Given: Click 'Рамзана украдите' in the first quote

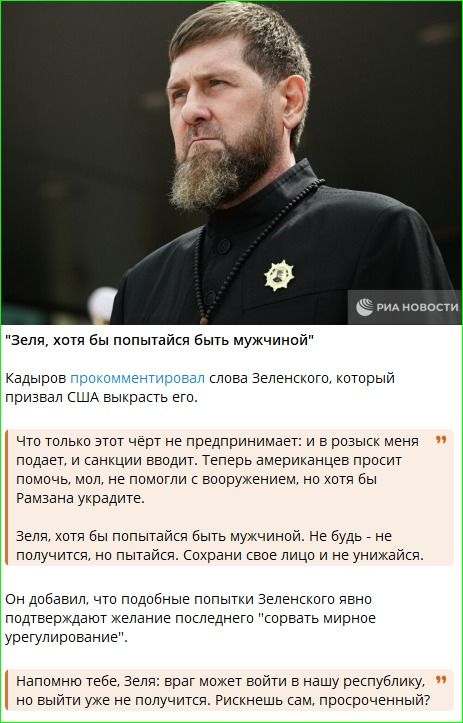Looking at the screenshot, I should (80, 499).
